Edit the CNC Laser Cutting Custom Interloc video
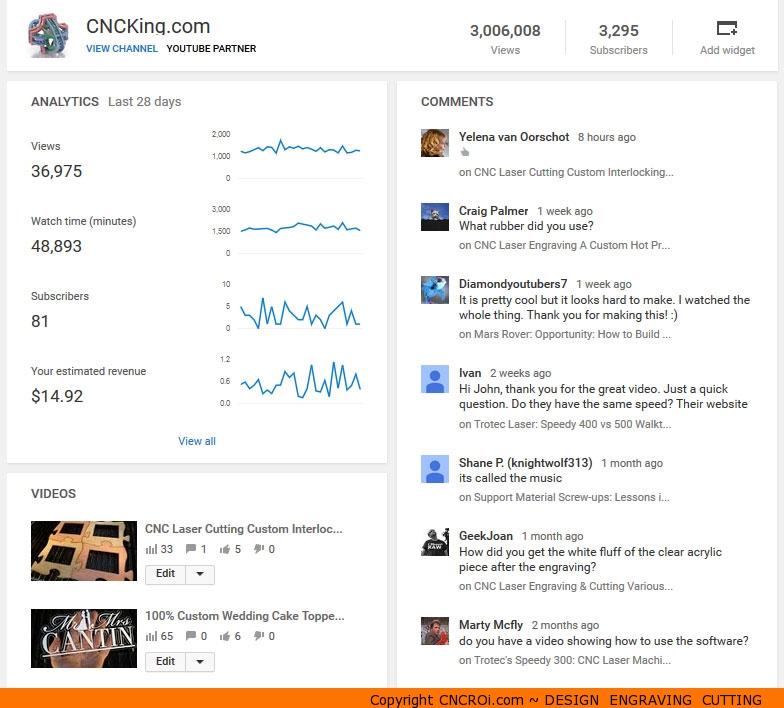Viewport: 784px width, 708px height. coord(166,574)
